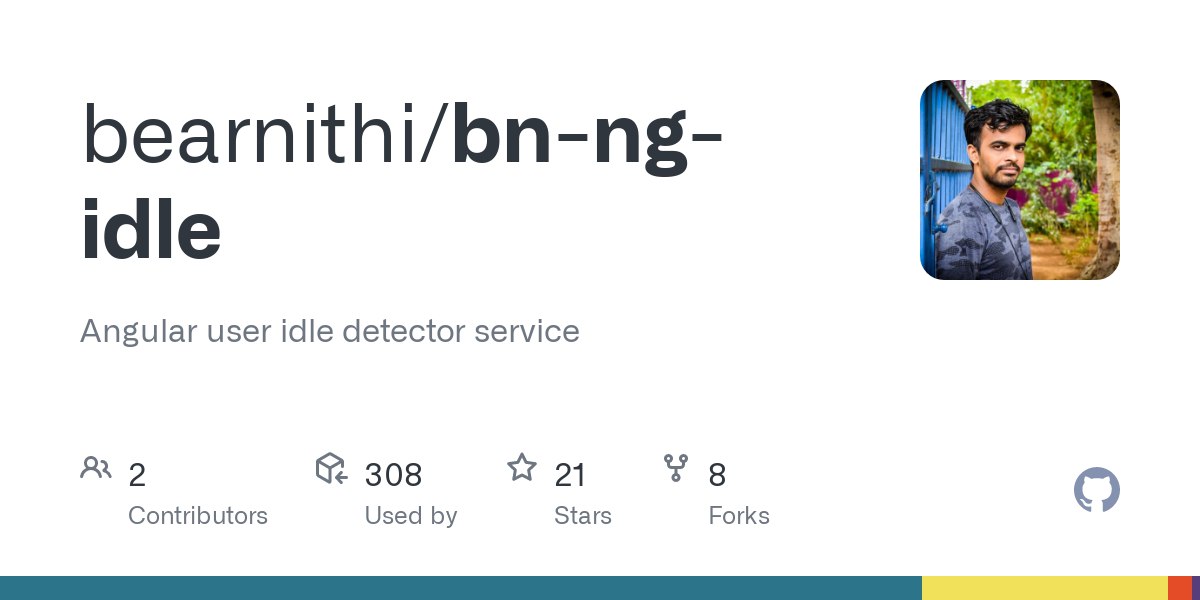Click the "Stars" label
The image size is (1200, 600).
tap(583, 516)
